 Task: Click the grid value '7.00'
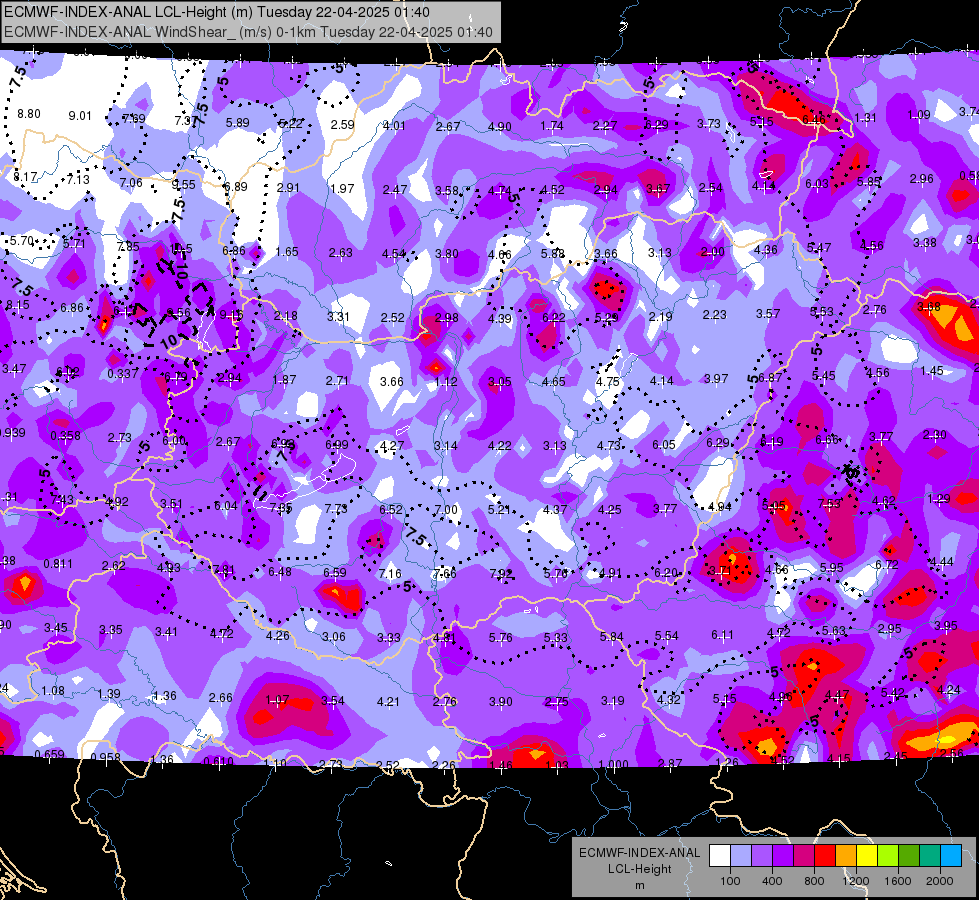[x=446, y=510]
